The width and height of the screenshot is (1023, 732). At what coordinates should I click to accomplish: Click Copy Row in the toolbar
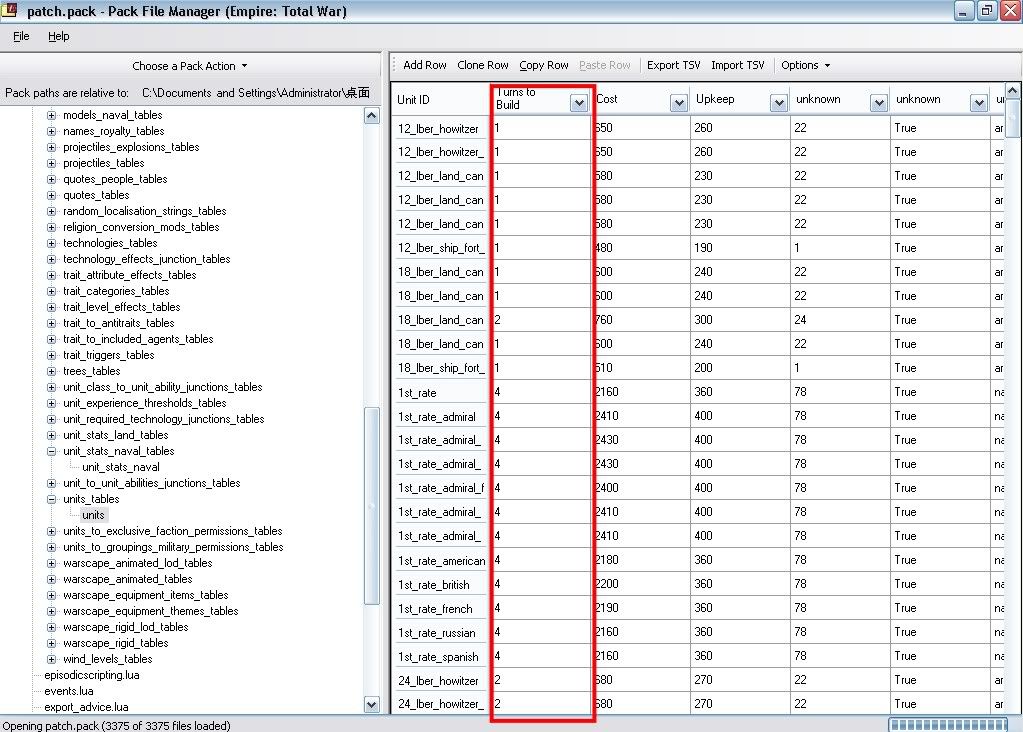pyautogui.click(x=545, y=65)
